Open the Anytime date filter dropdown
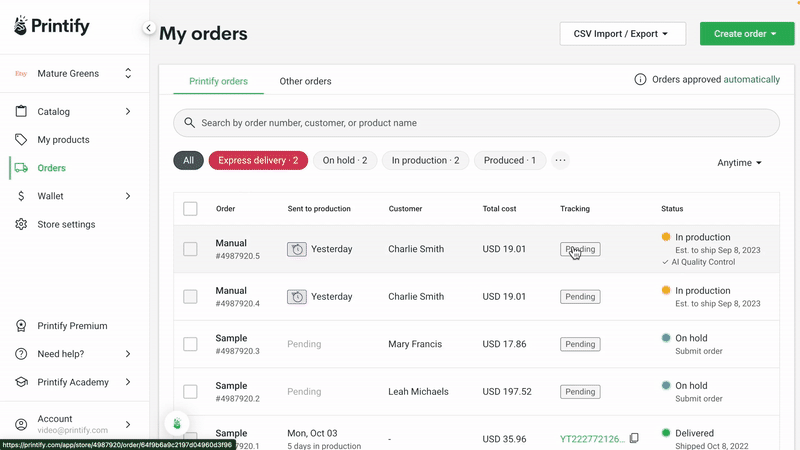800x450 pixels. [x=739, y=163]
